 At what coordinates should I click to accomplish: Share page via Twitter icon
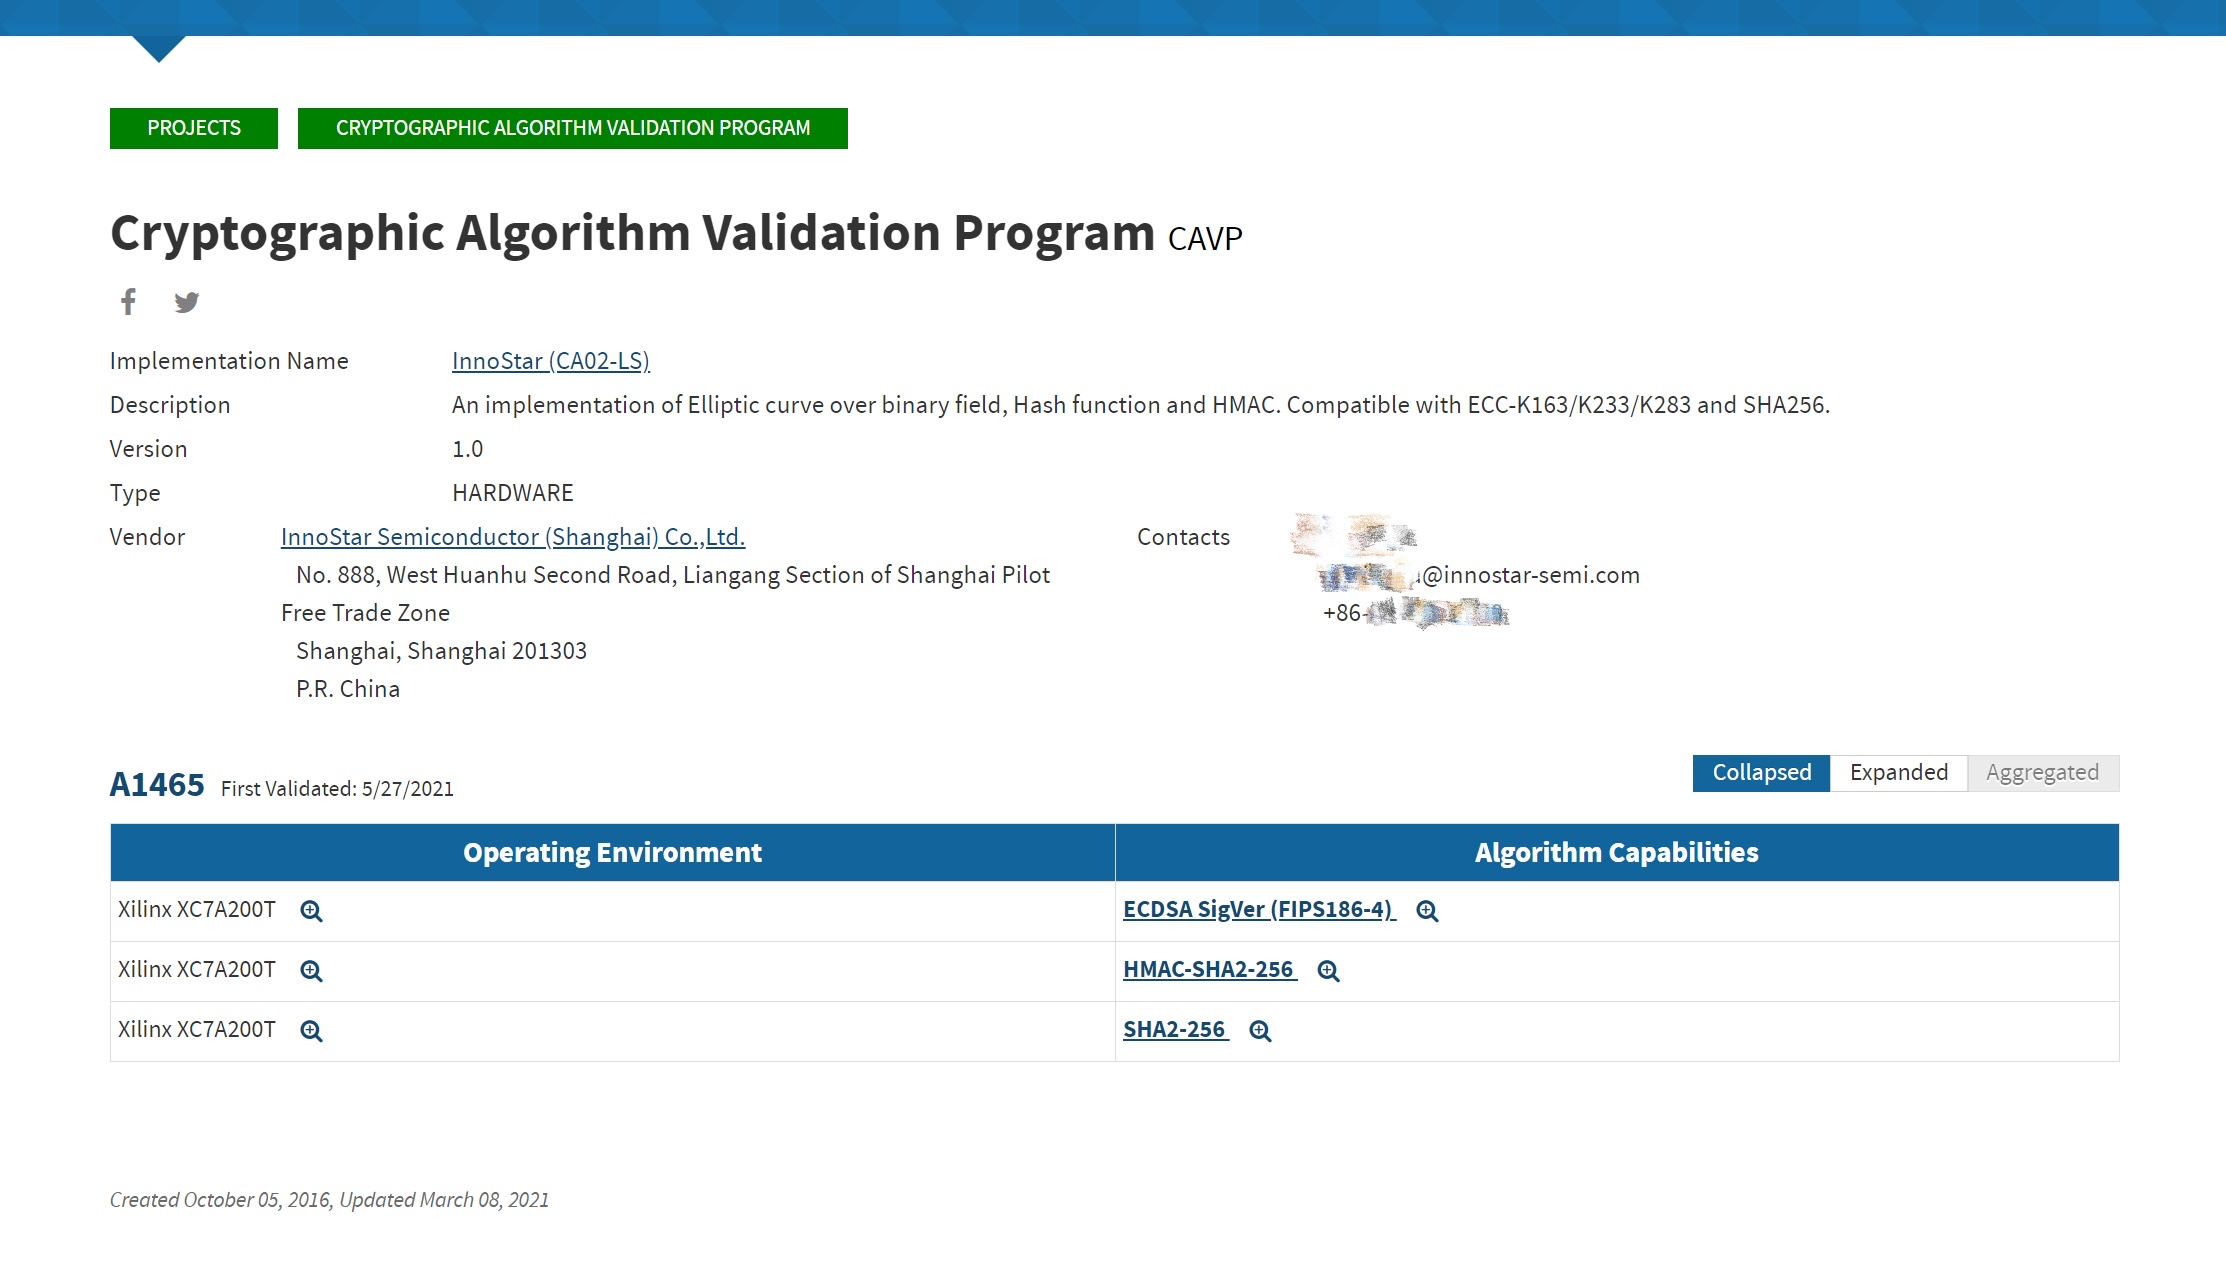(x=187, y=302)
